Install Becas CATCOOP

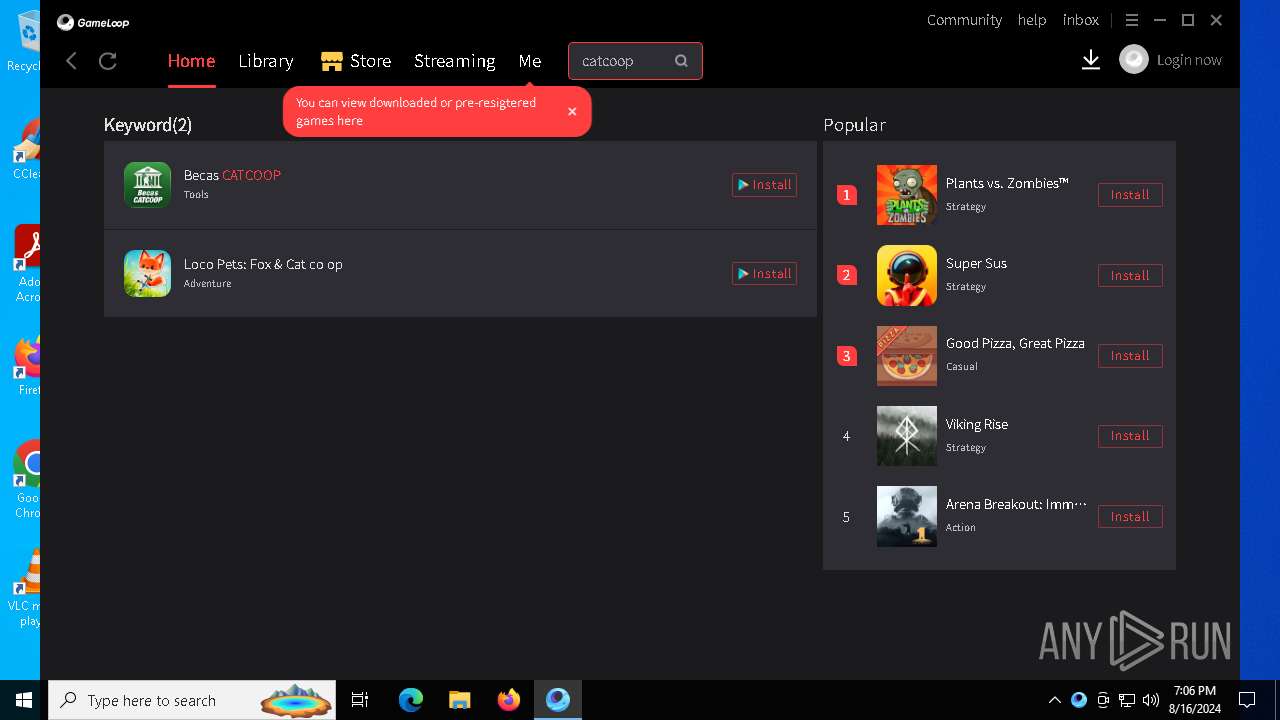point(764,185)
